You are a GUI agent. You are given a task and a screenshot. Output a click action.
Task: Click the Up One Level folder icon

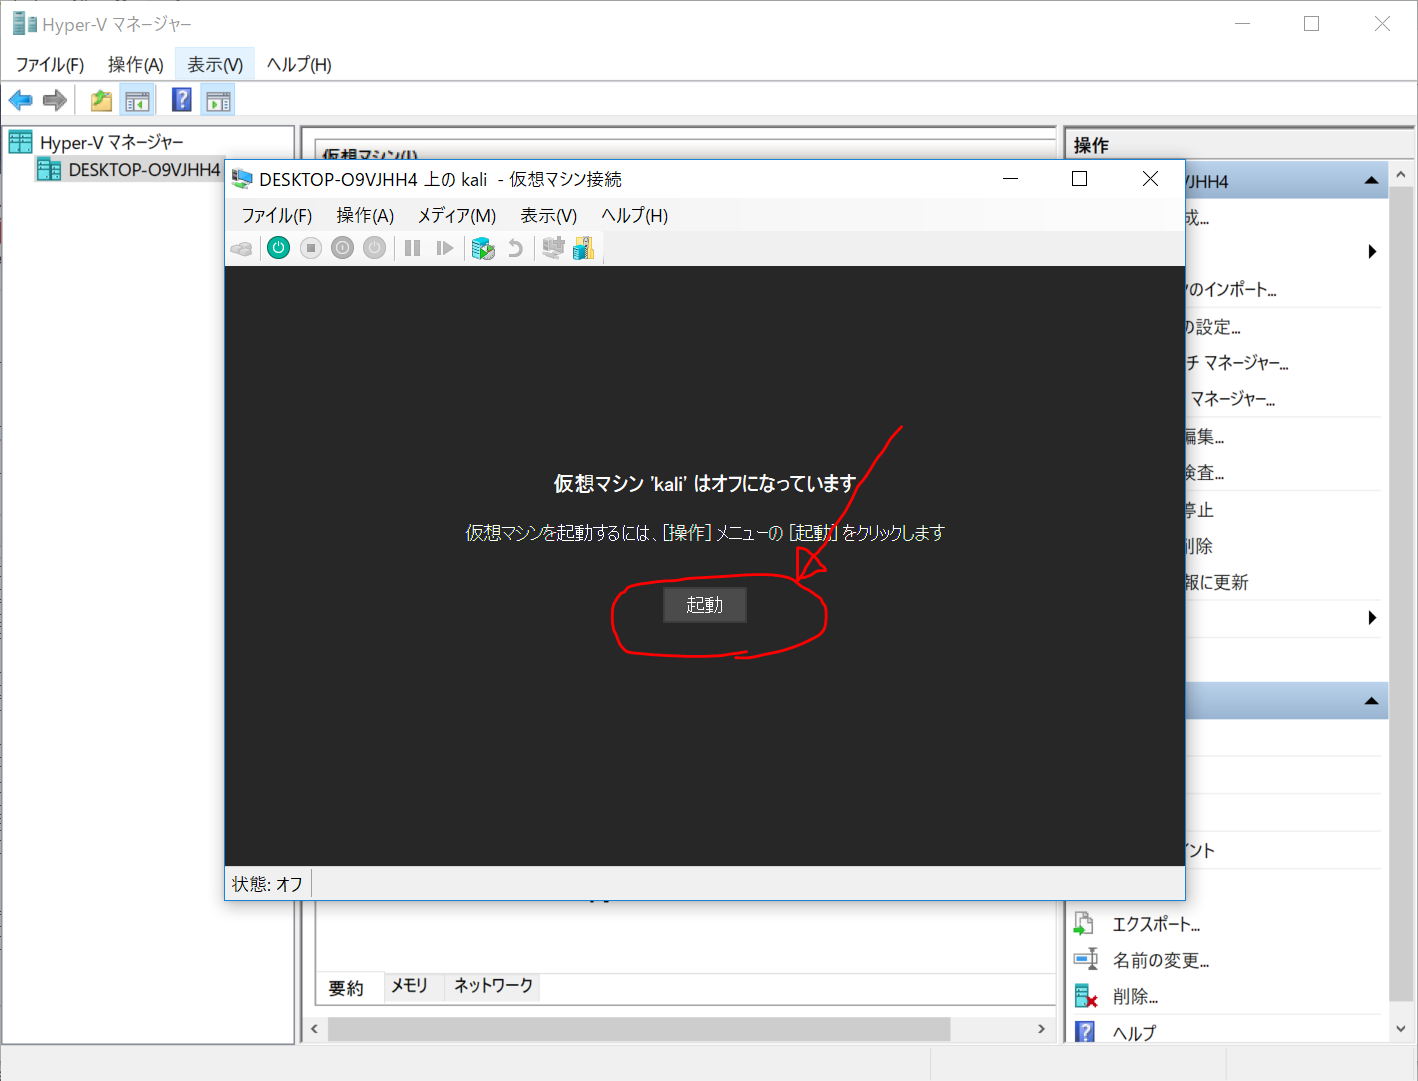pyautogui.click(x=101, y=100)
